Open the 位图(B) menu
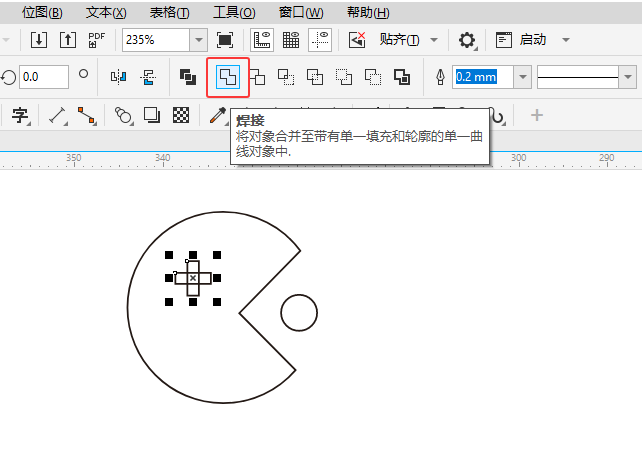Viewport: 642px width, 473px height. point(42,13)
